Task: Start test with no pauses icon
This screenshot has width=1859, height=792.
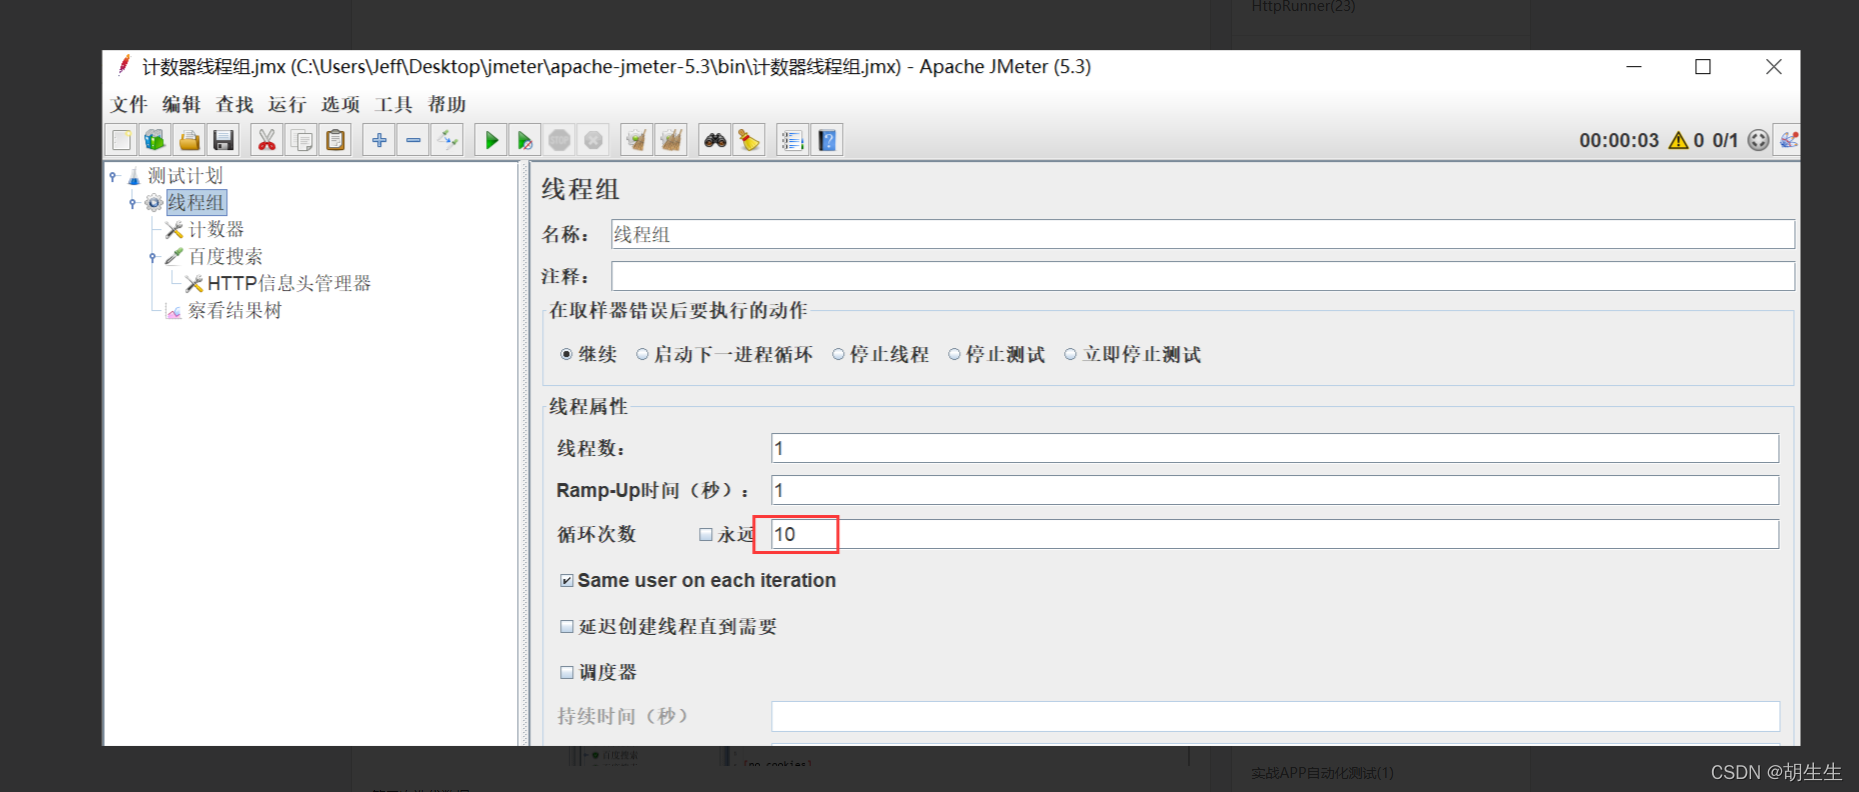Action: click(x=525, y=140)
